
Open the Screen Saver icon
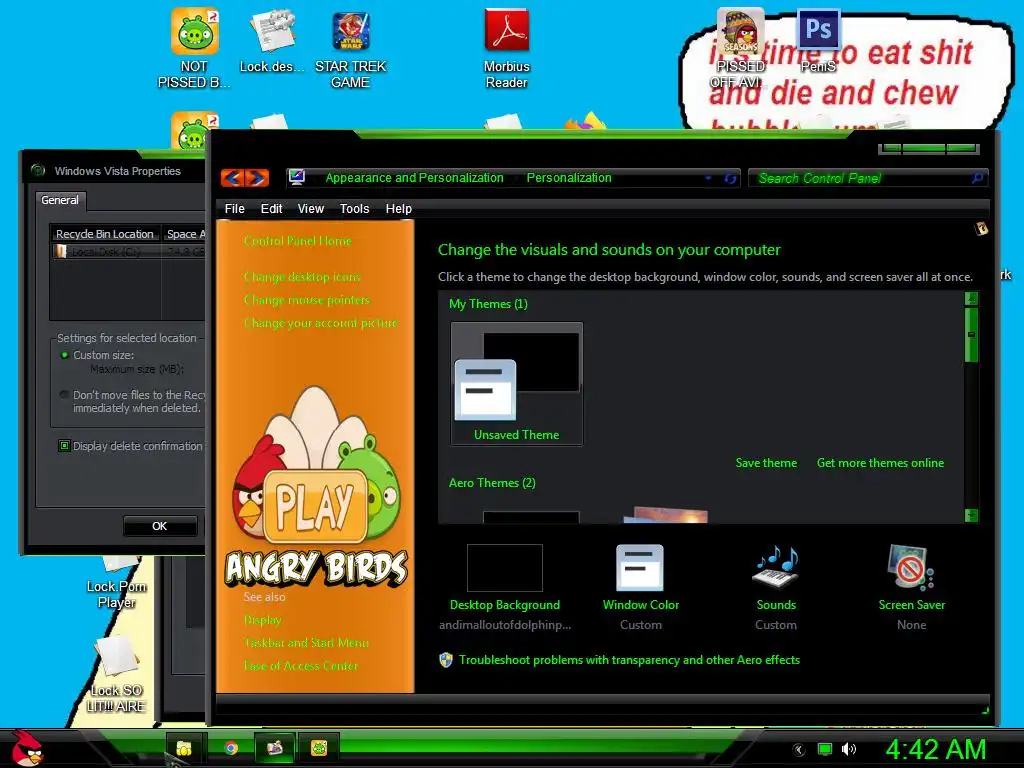click(x=911, y=568)
